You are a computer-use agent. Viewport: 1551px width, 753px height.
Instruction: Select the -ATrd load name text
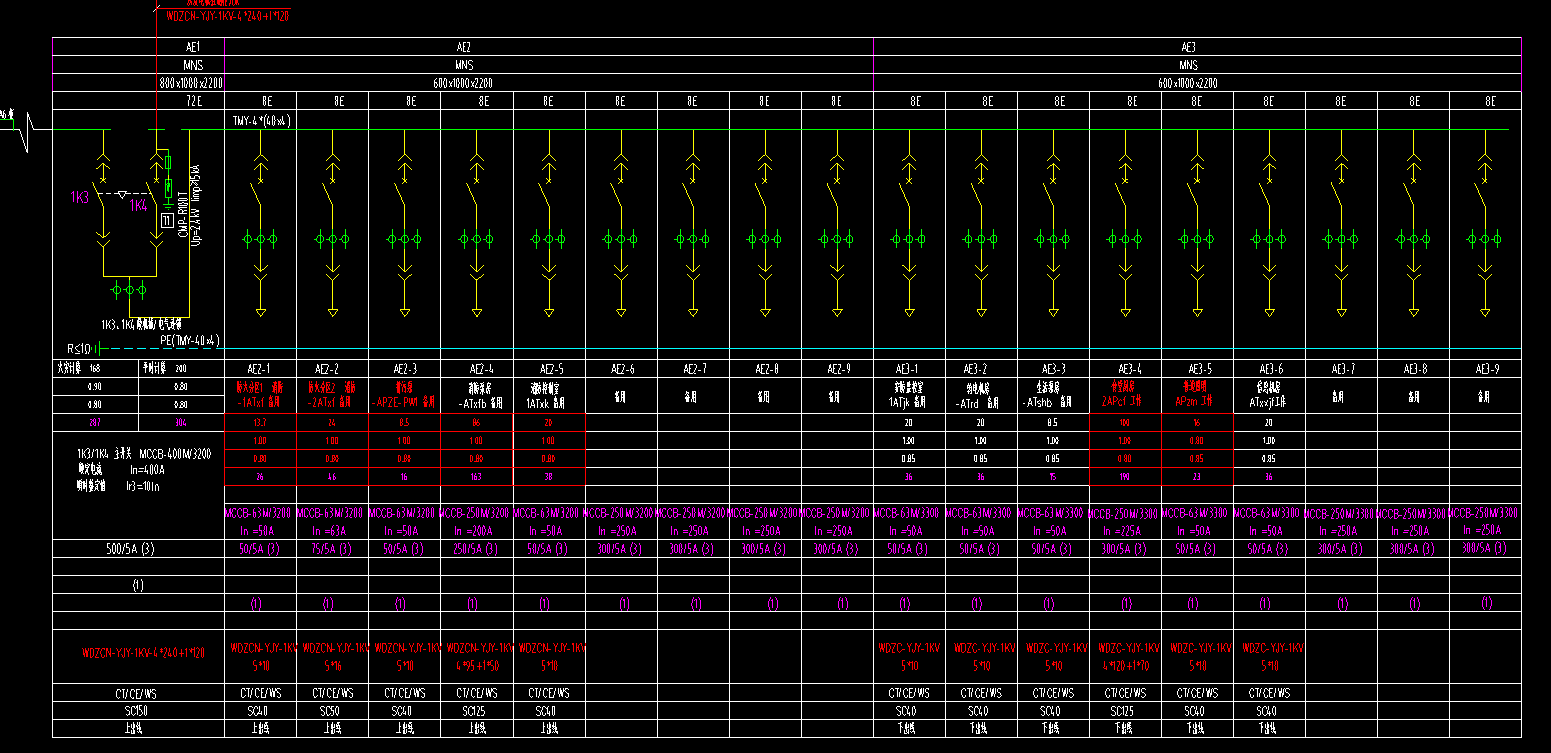[968, 402]
